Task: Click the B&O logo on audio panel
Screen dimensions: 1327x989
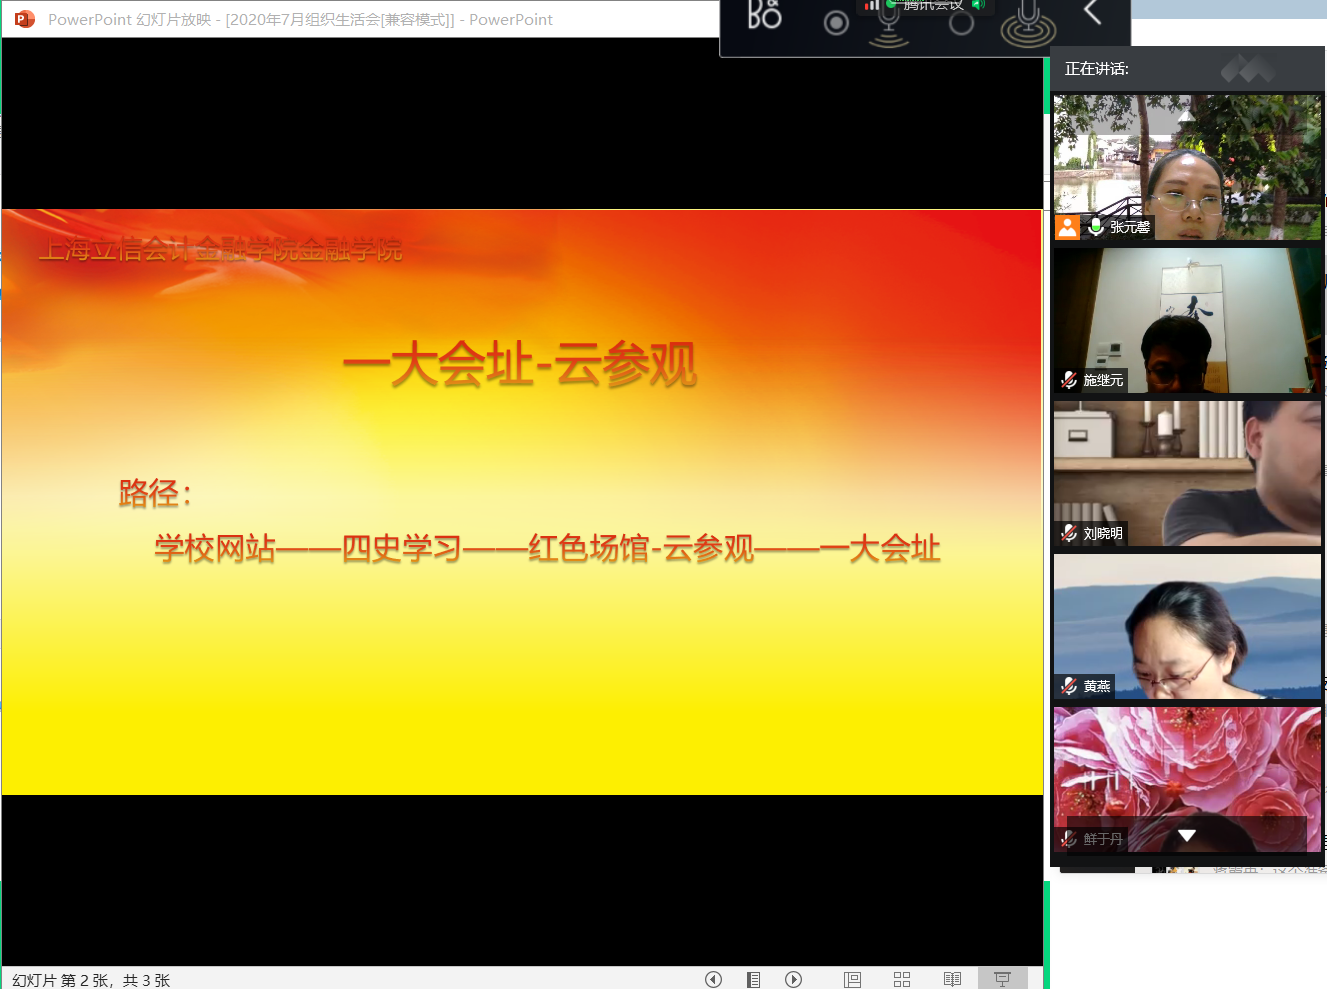Action: 765,15
